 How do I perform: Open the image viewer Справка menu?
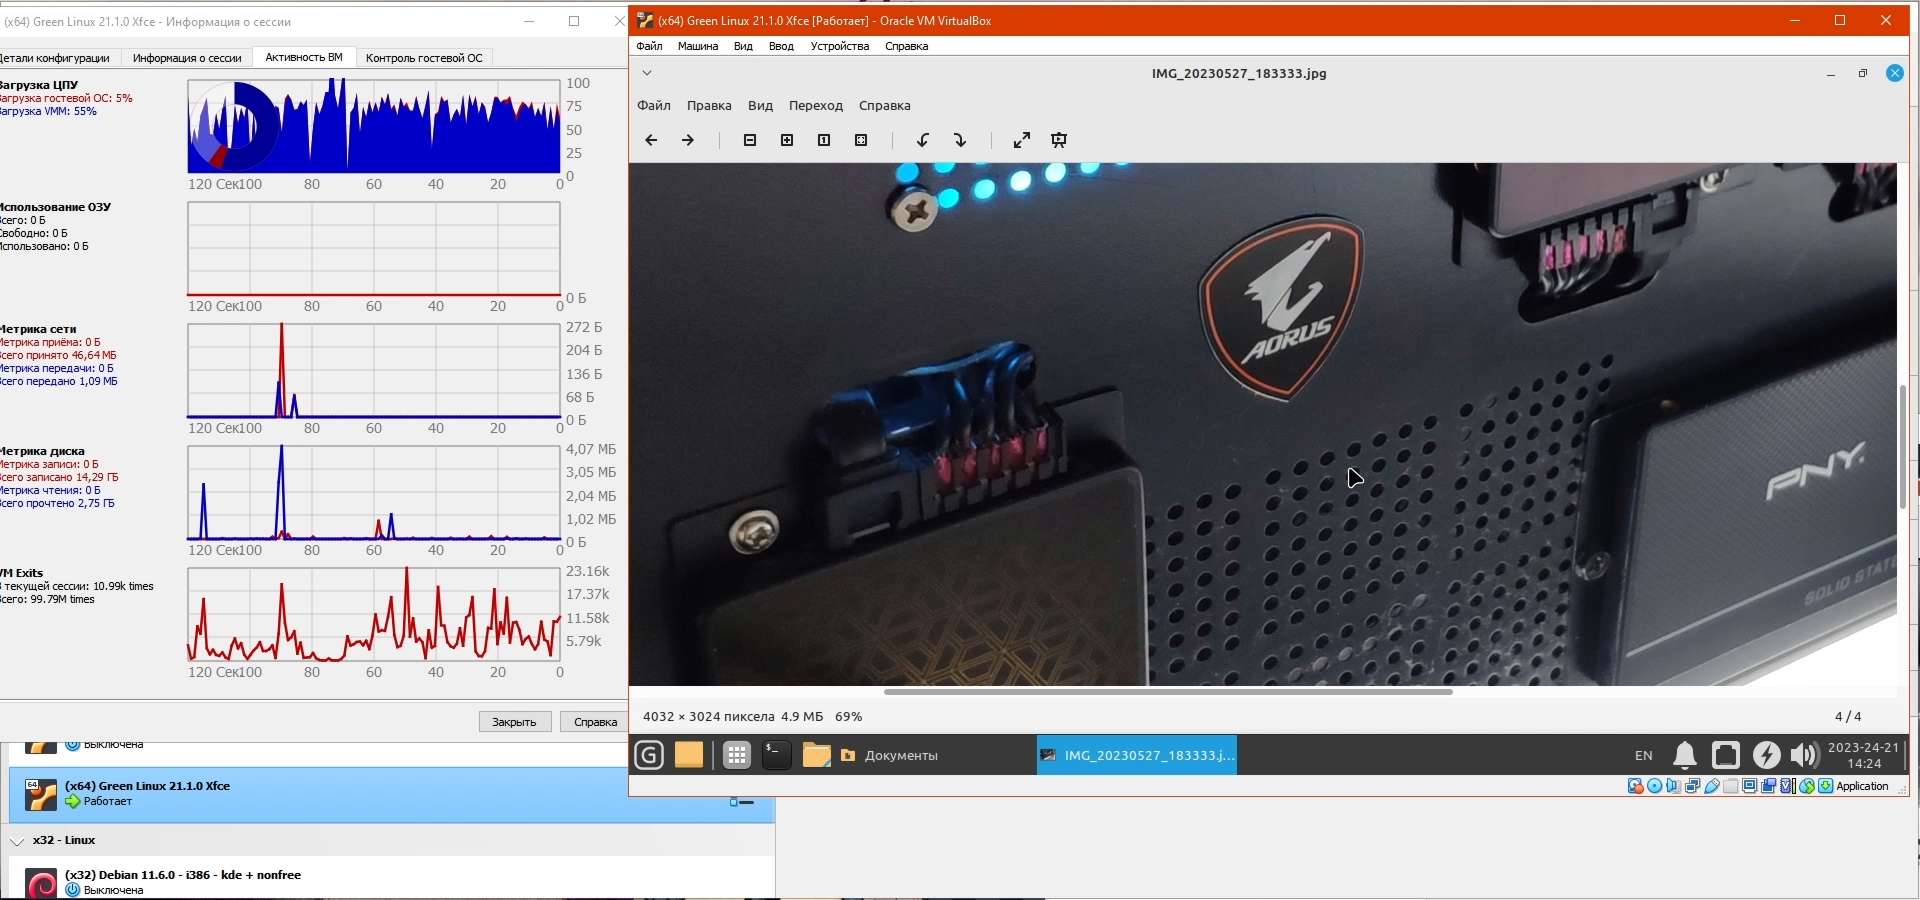885,106
